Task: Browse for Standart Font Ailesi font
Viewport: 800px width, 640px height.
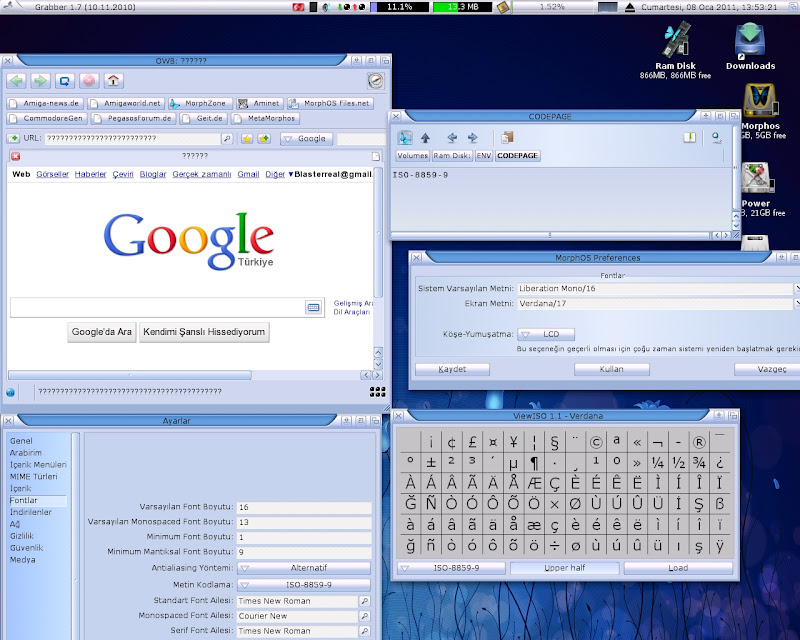Action: pyautogui.click(x=364, y=601)
